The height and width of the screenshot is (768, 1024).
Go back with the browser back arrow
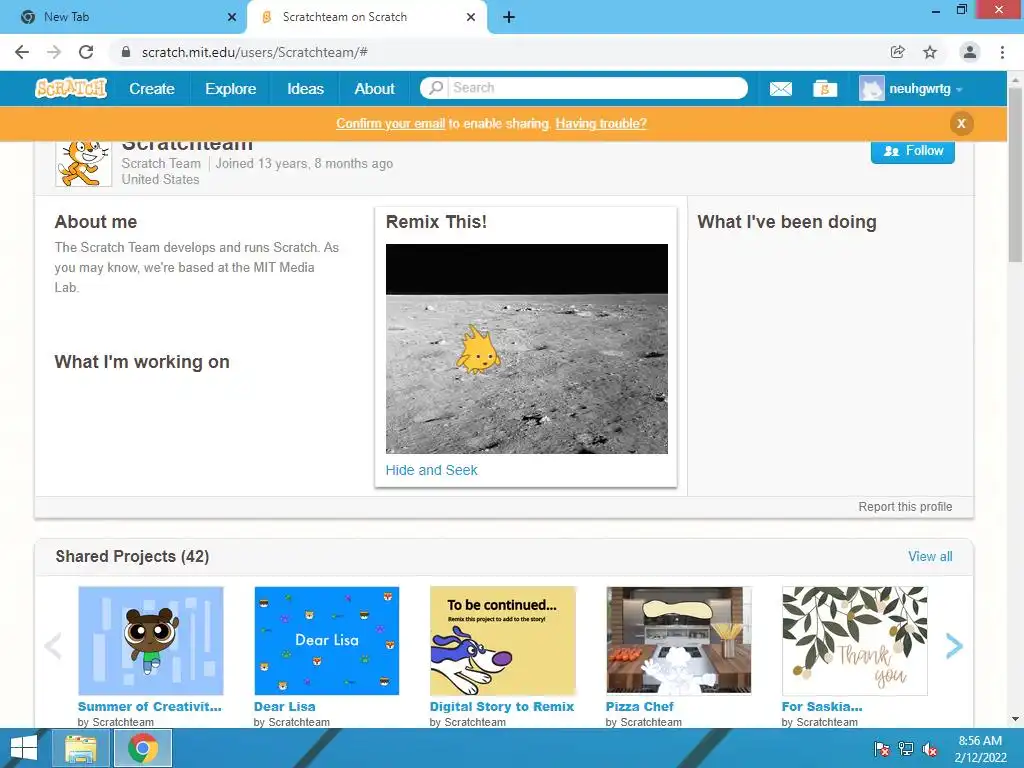pos(22,52)
